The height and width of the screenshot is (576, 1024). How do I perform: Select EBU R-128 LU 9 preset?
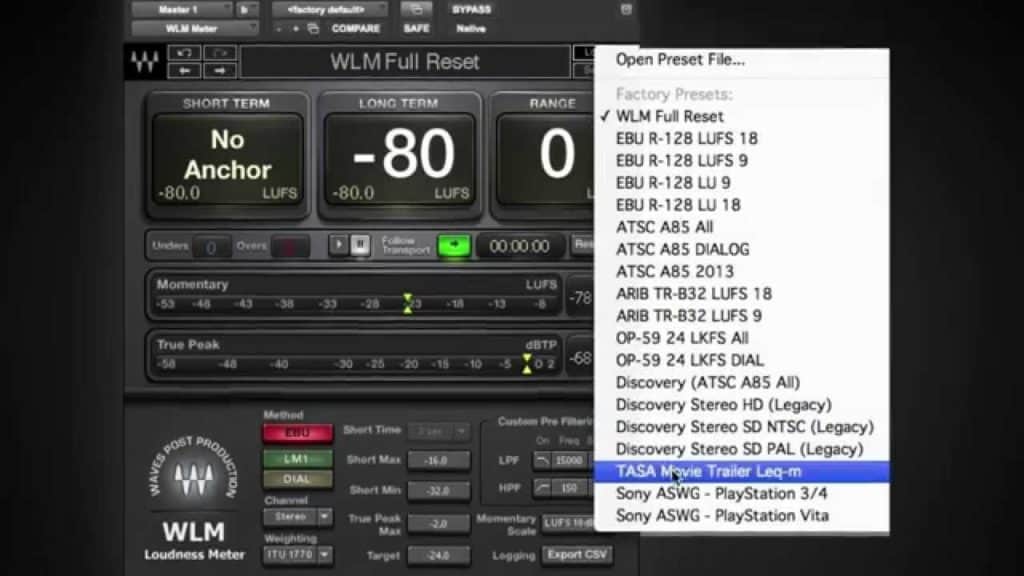[x=742, y=183]
